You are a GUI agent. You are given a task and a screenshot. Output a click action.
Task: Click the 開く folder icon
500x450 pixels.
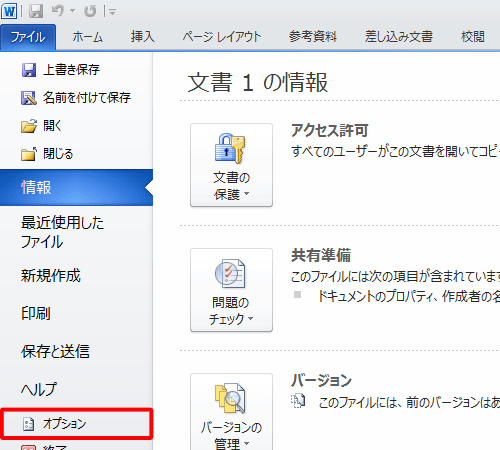(29, 126)
